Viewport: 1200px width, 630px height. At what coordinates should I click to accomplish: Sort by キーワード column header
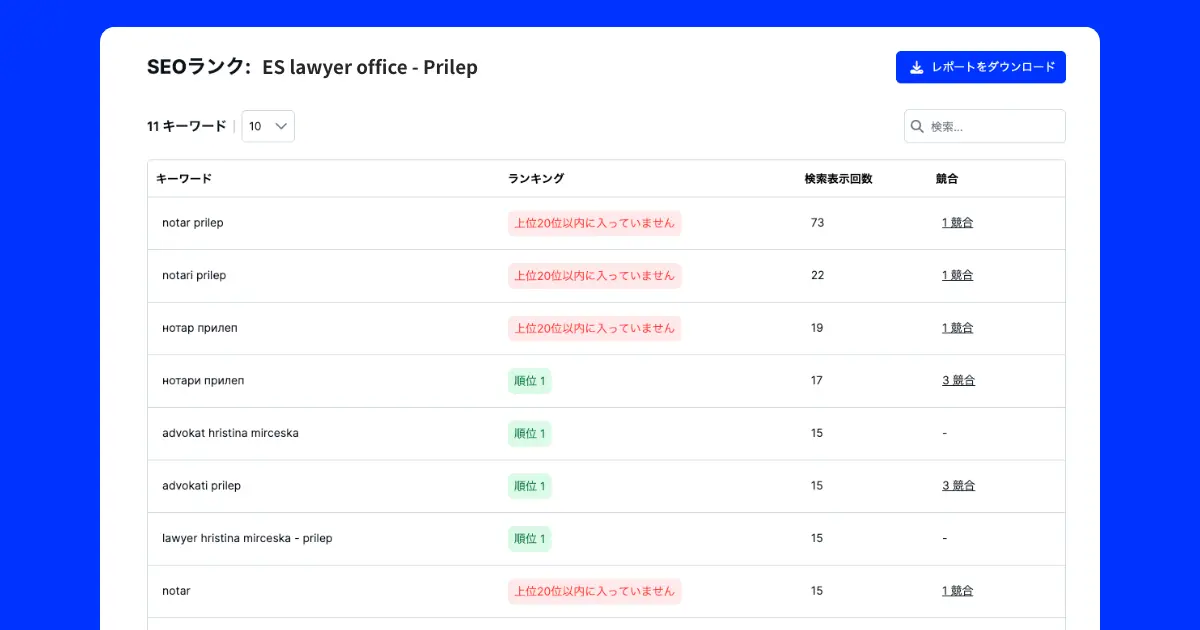[x=184, y=179]
